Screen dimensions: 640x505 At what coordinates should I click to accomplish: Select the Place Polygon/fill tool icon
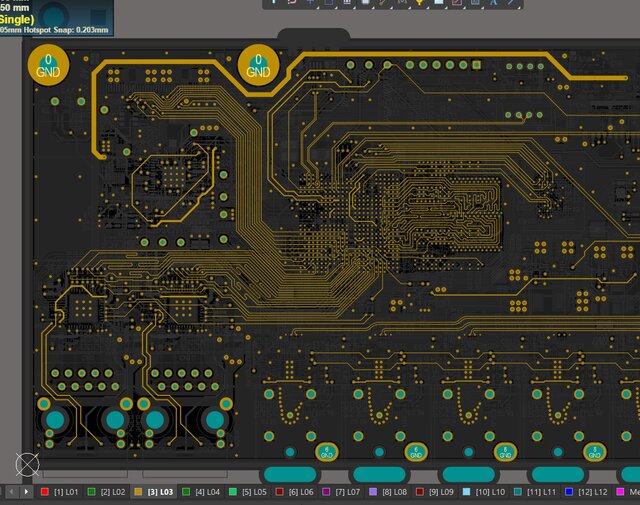click(x=439, y=2)
